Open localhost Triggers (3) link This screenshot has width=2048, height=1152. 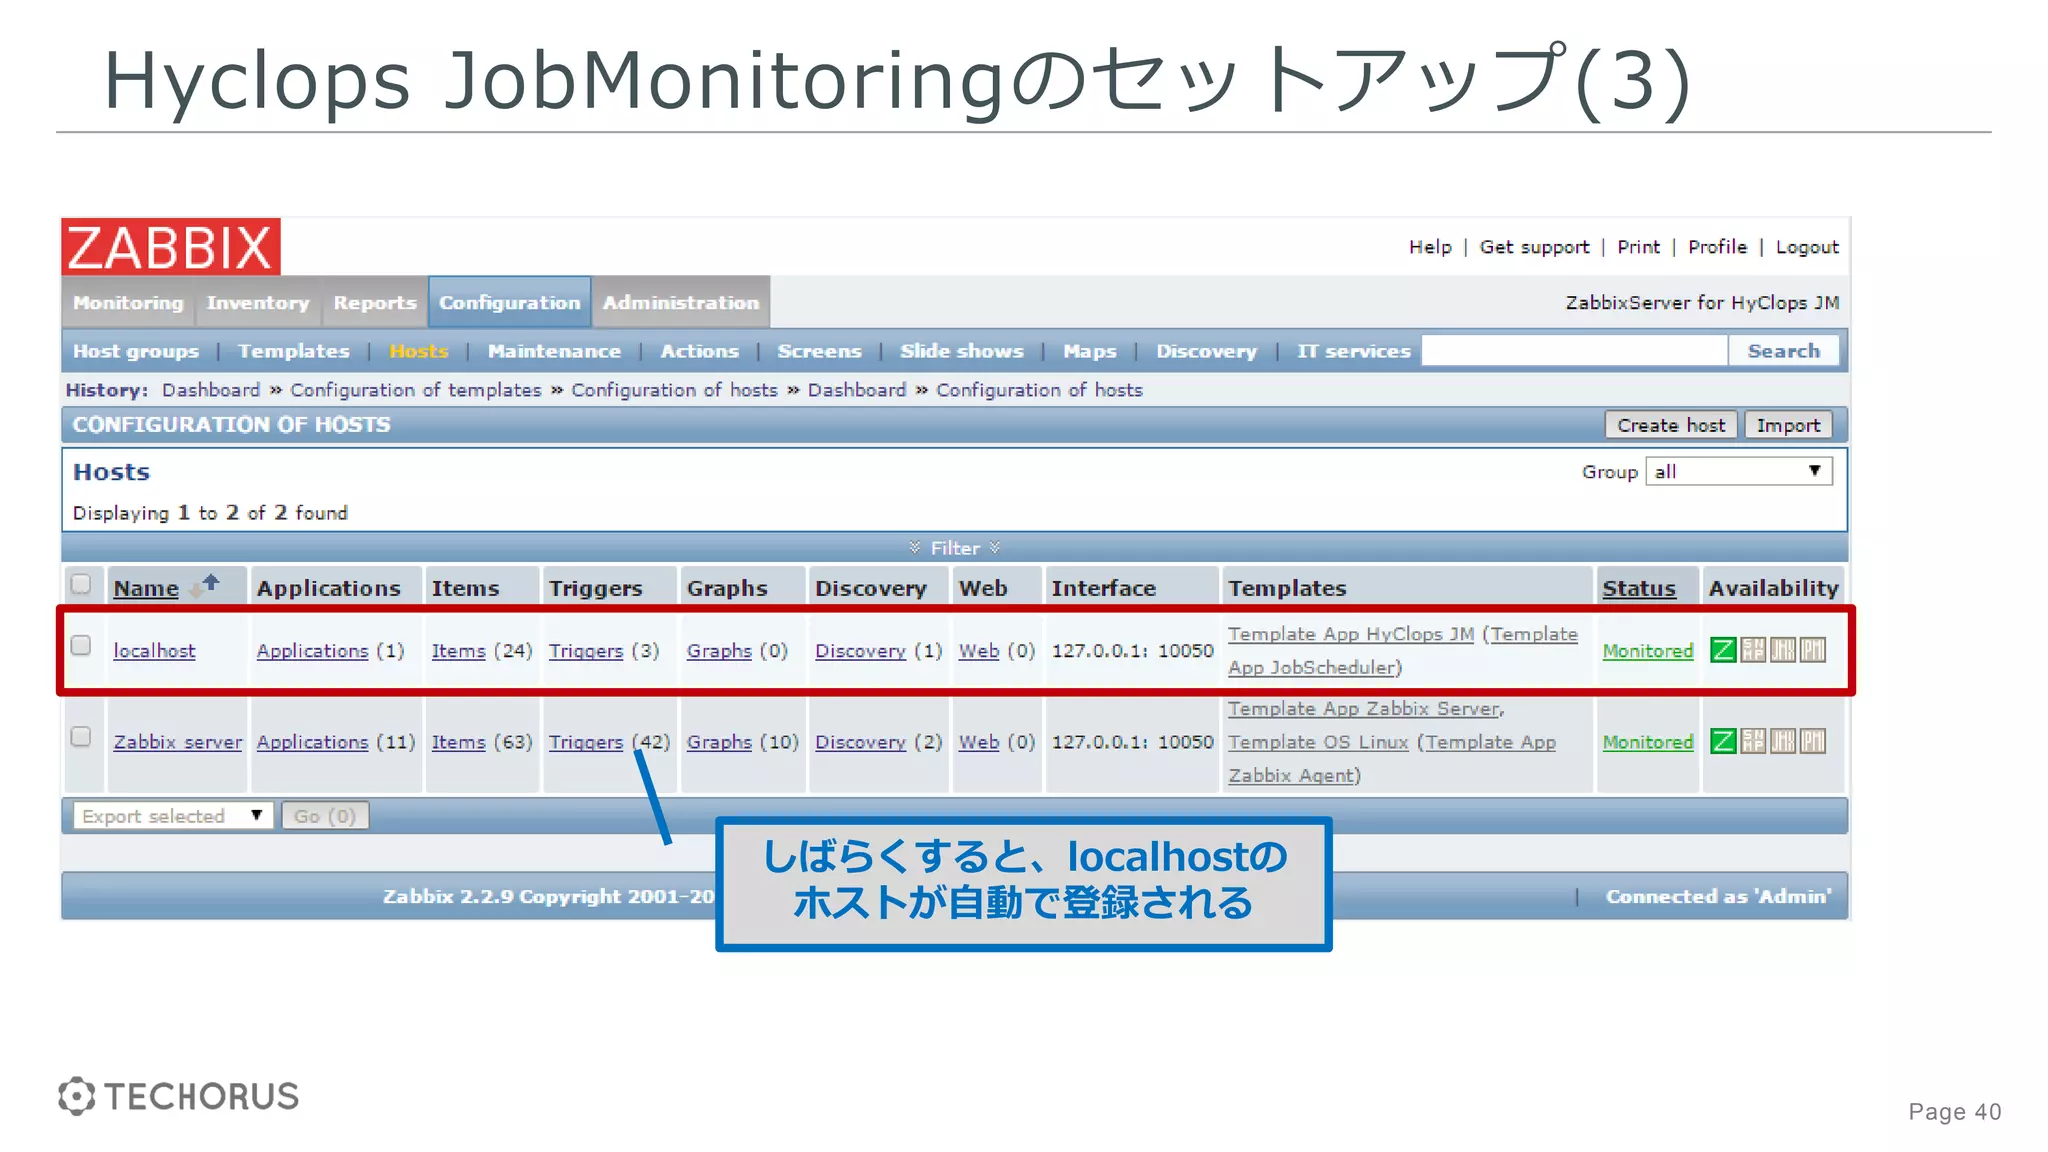585,650
